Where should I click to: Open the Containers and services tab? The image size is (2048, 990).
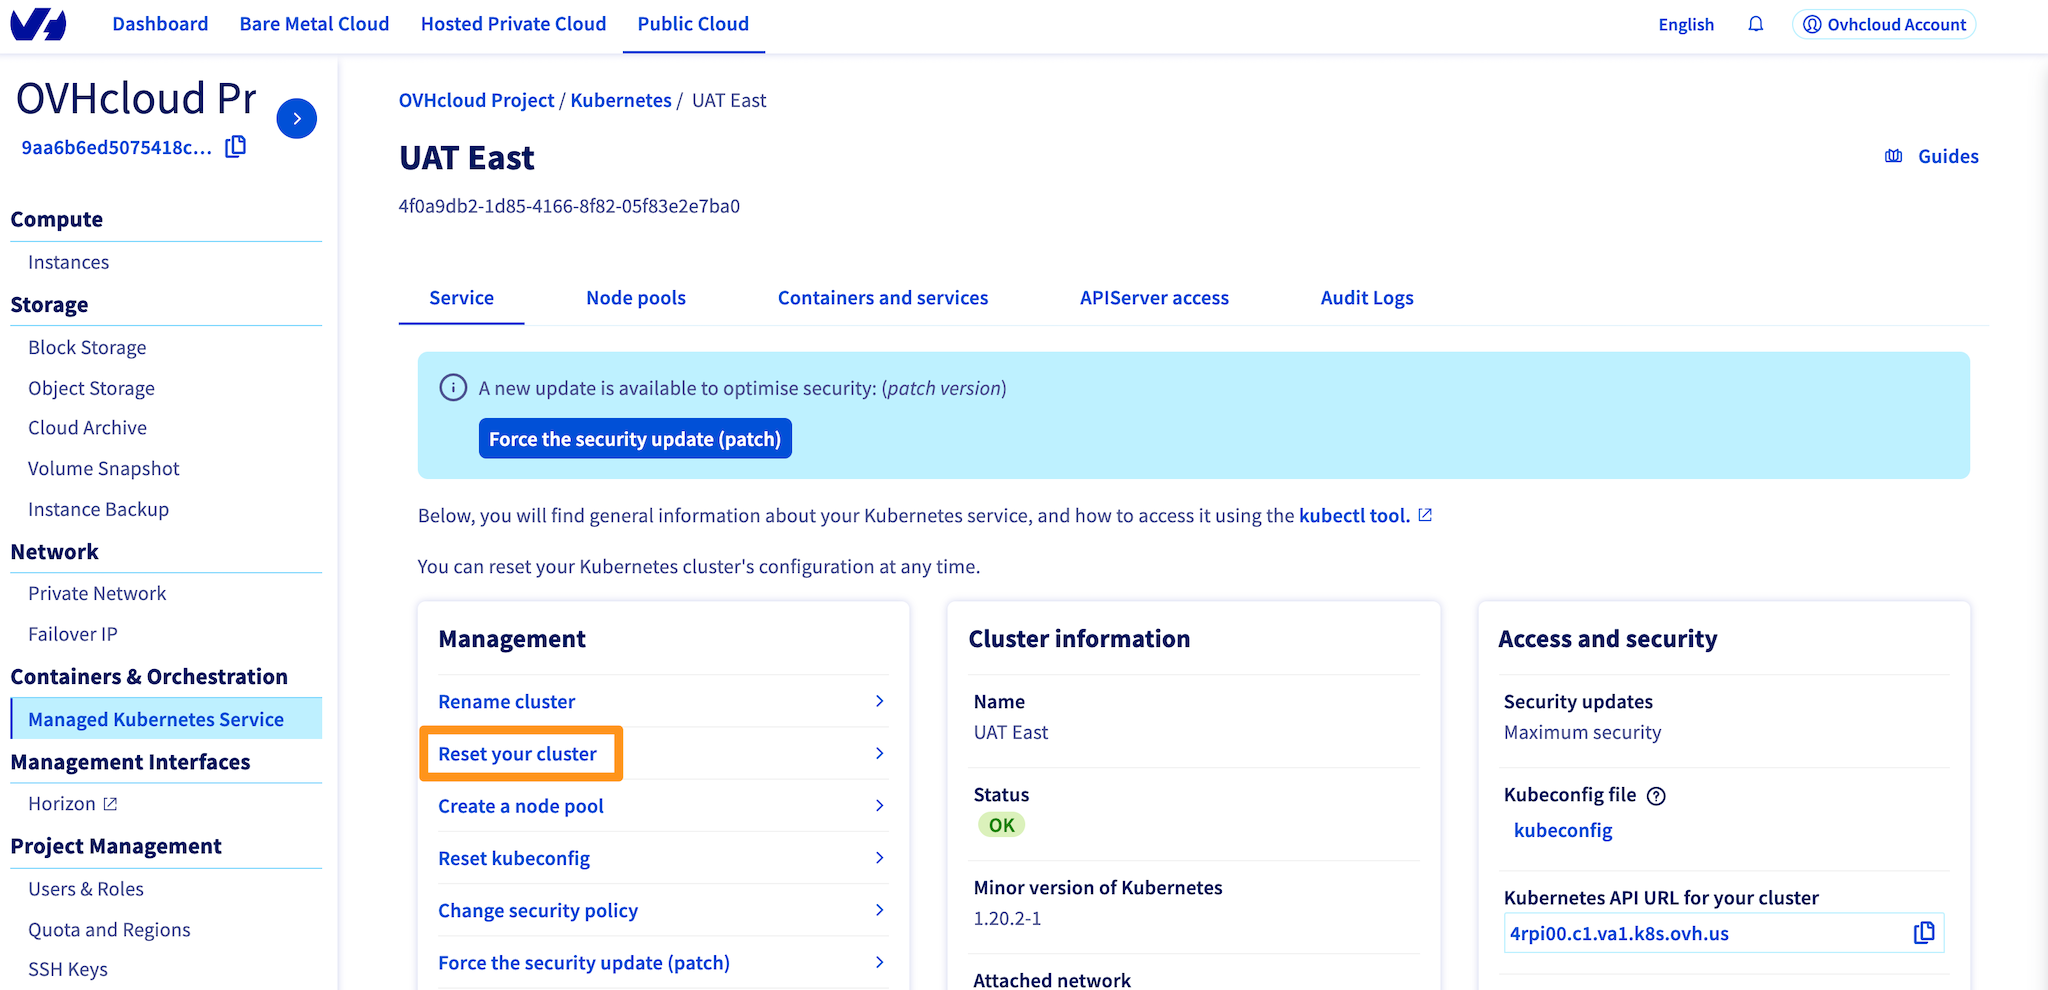pos(883,298)
